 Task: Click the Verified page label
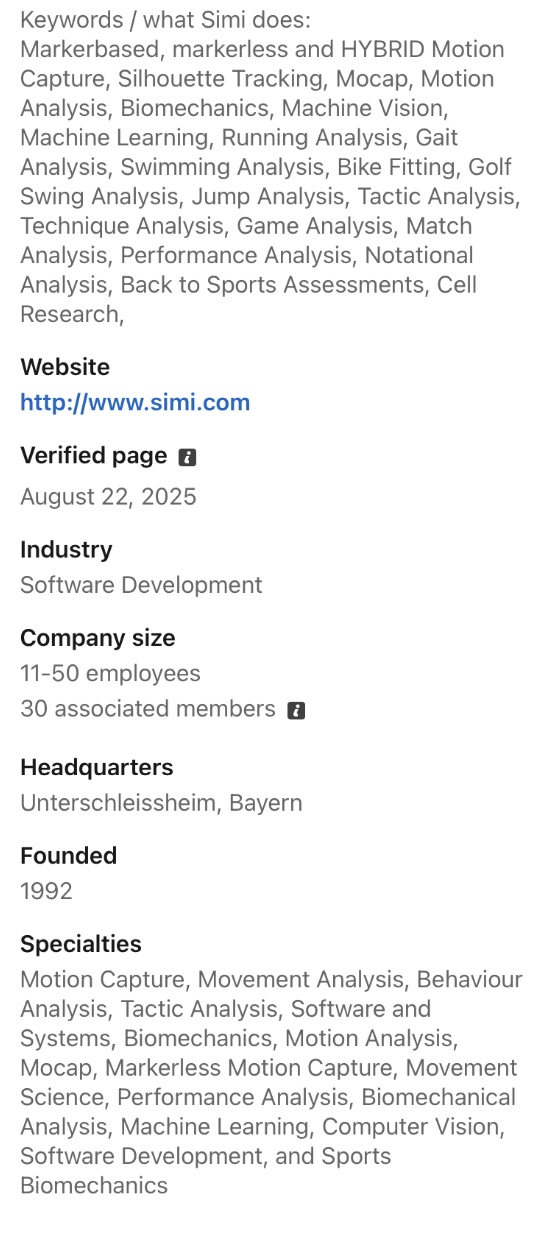[x=94, y=456]
